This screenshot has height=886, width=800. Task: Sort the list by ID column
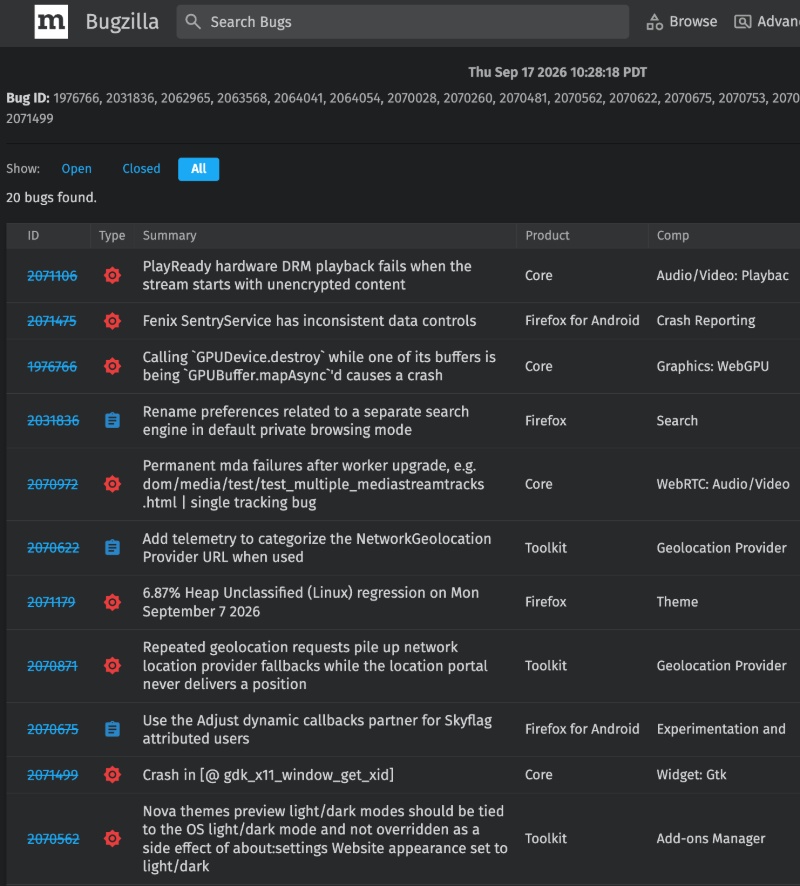(33, 236)
